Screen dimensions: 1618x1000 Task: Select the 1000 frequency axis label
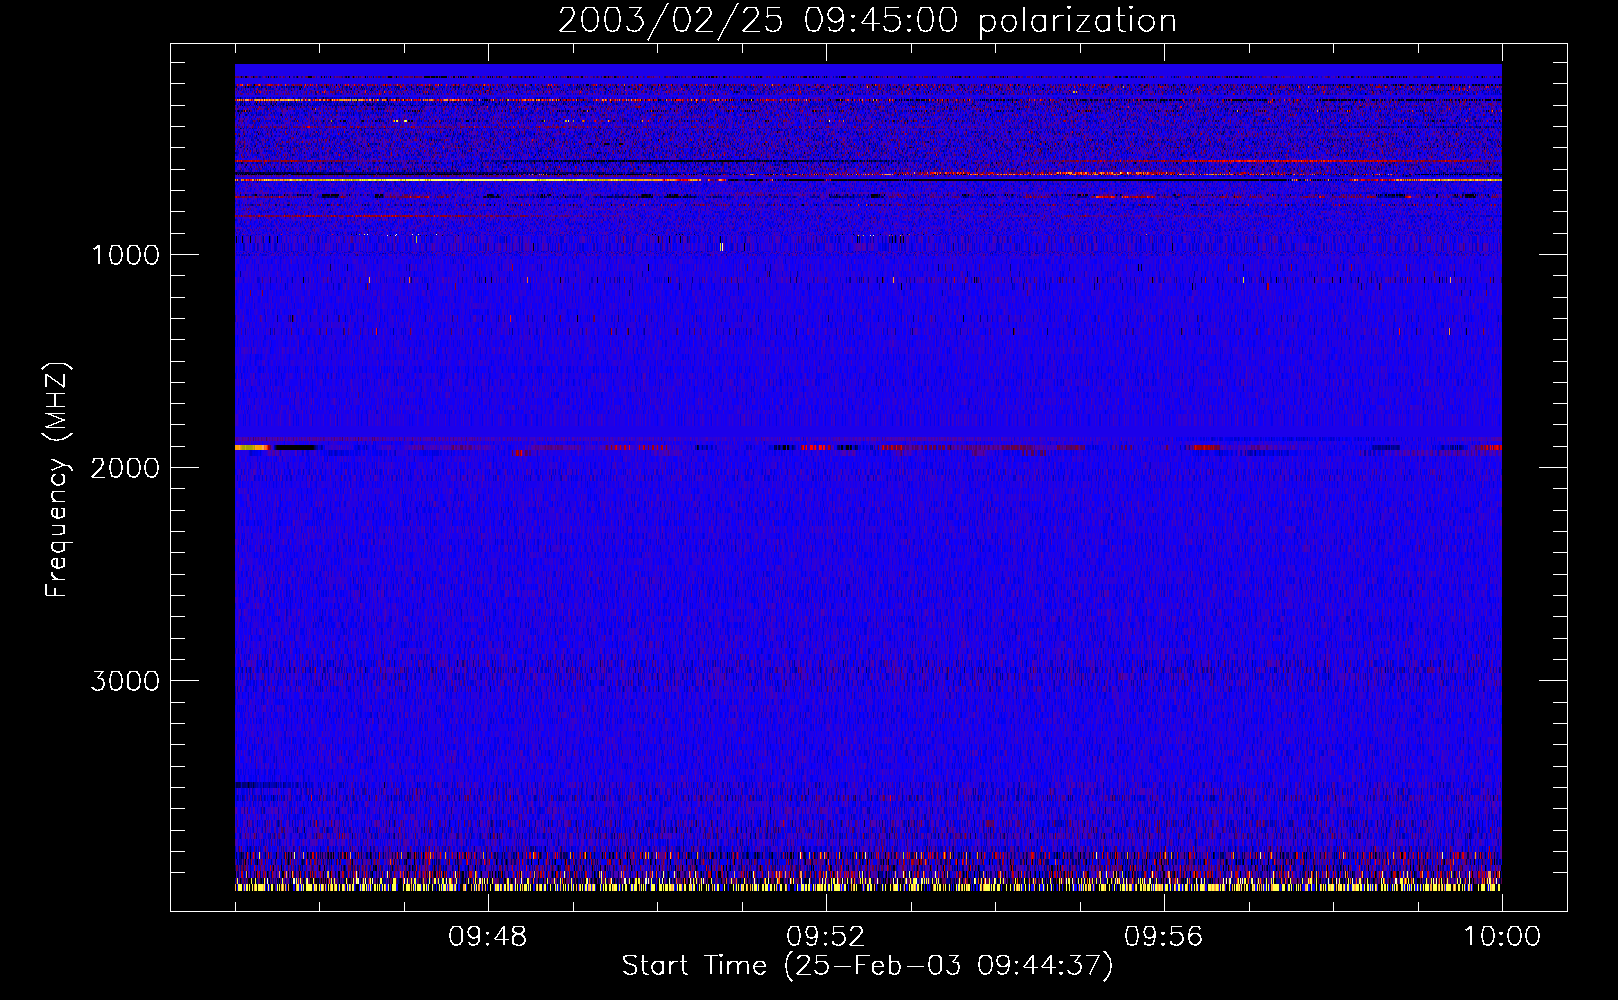click(x=125, y=255)
